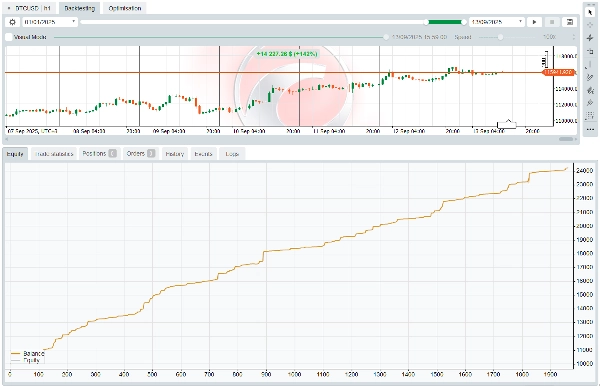
Task: Select the arrow cursor tool in the side toolbar
Action: pos(590,12)
